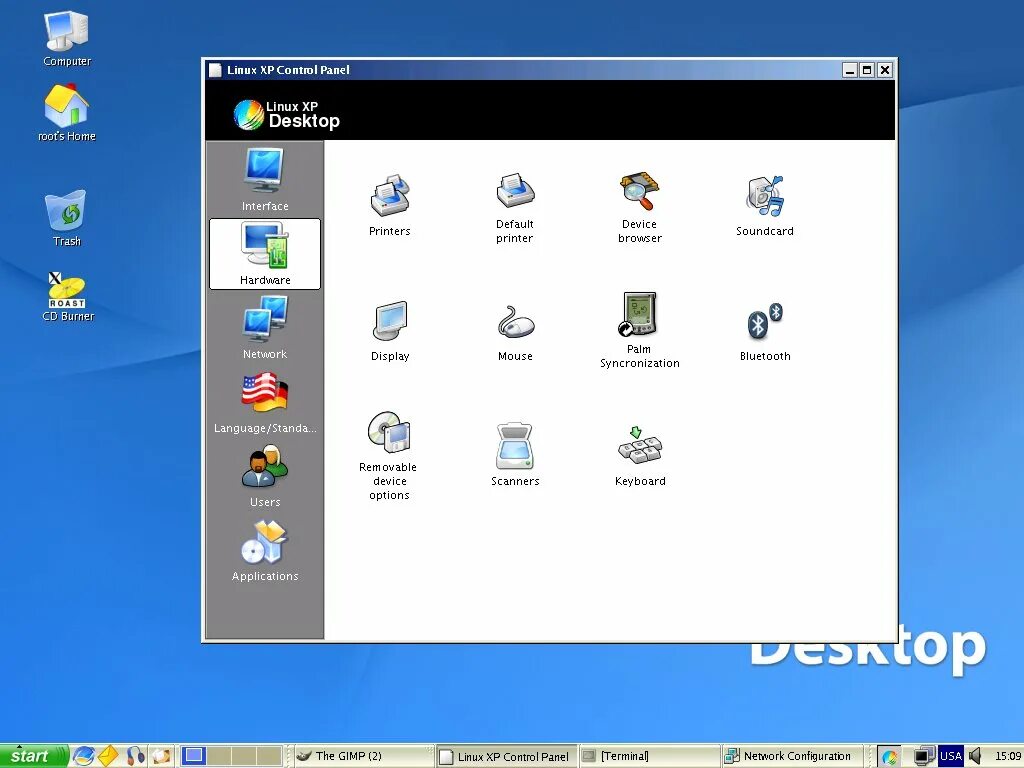
Task: Open Soundcard configuration
Action: click(765, 205)
